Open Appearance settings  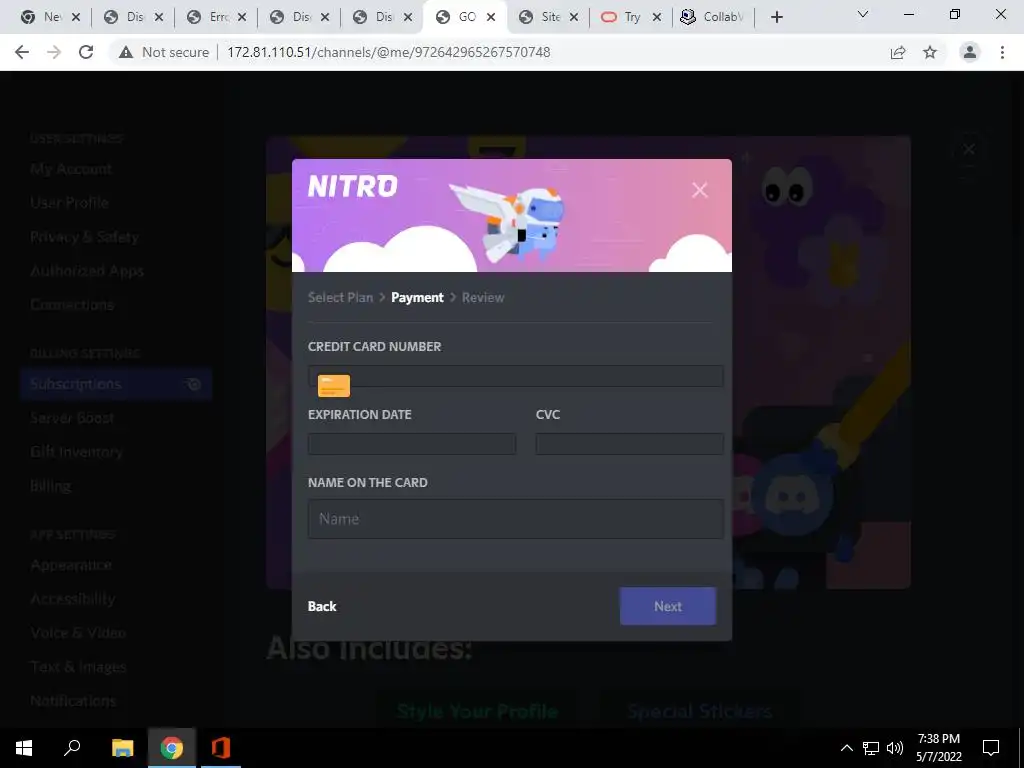(x=71, y=565)
